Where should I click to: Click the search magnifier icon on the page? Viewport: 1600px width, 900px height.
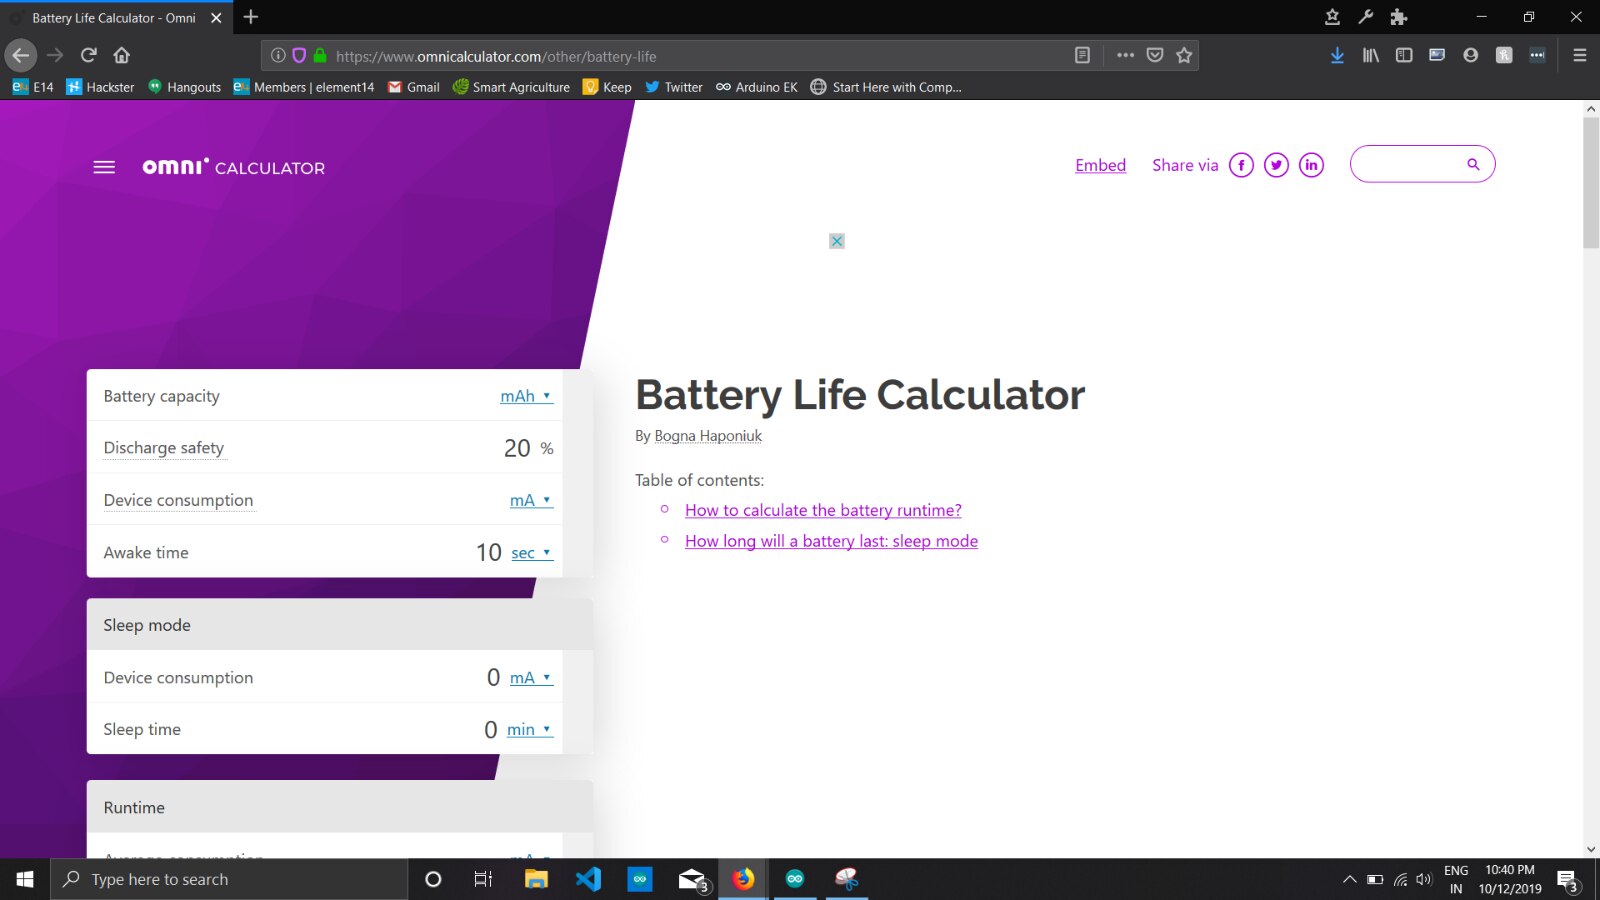(1473, 164)
